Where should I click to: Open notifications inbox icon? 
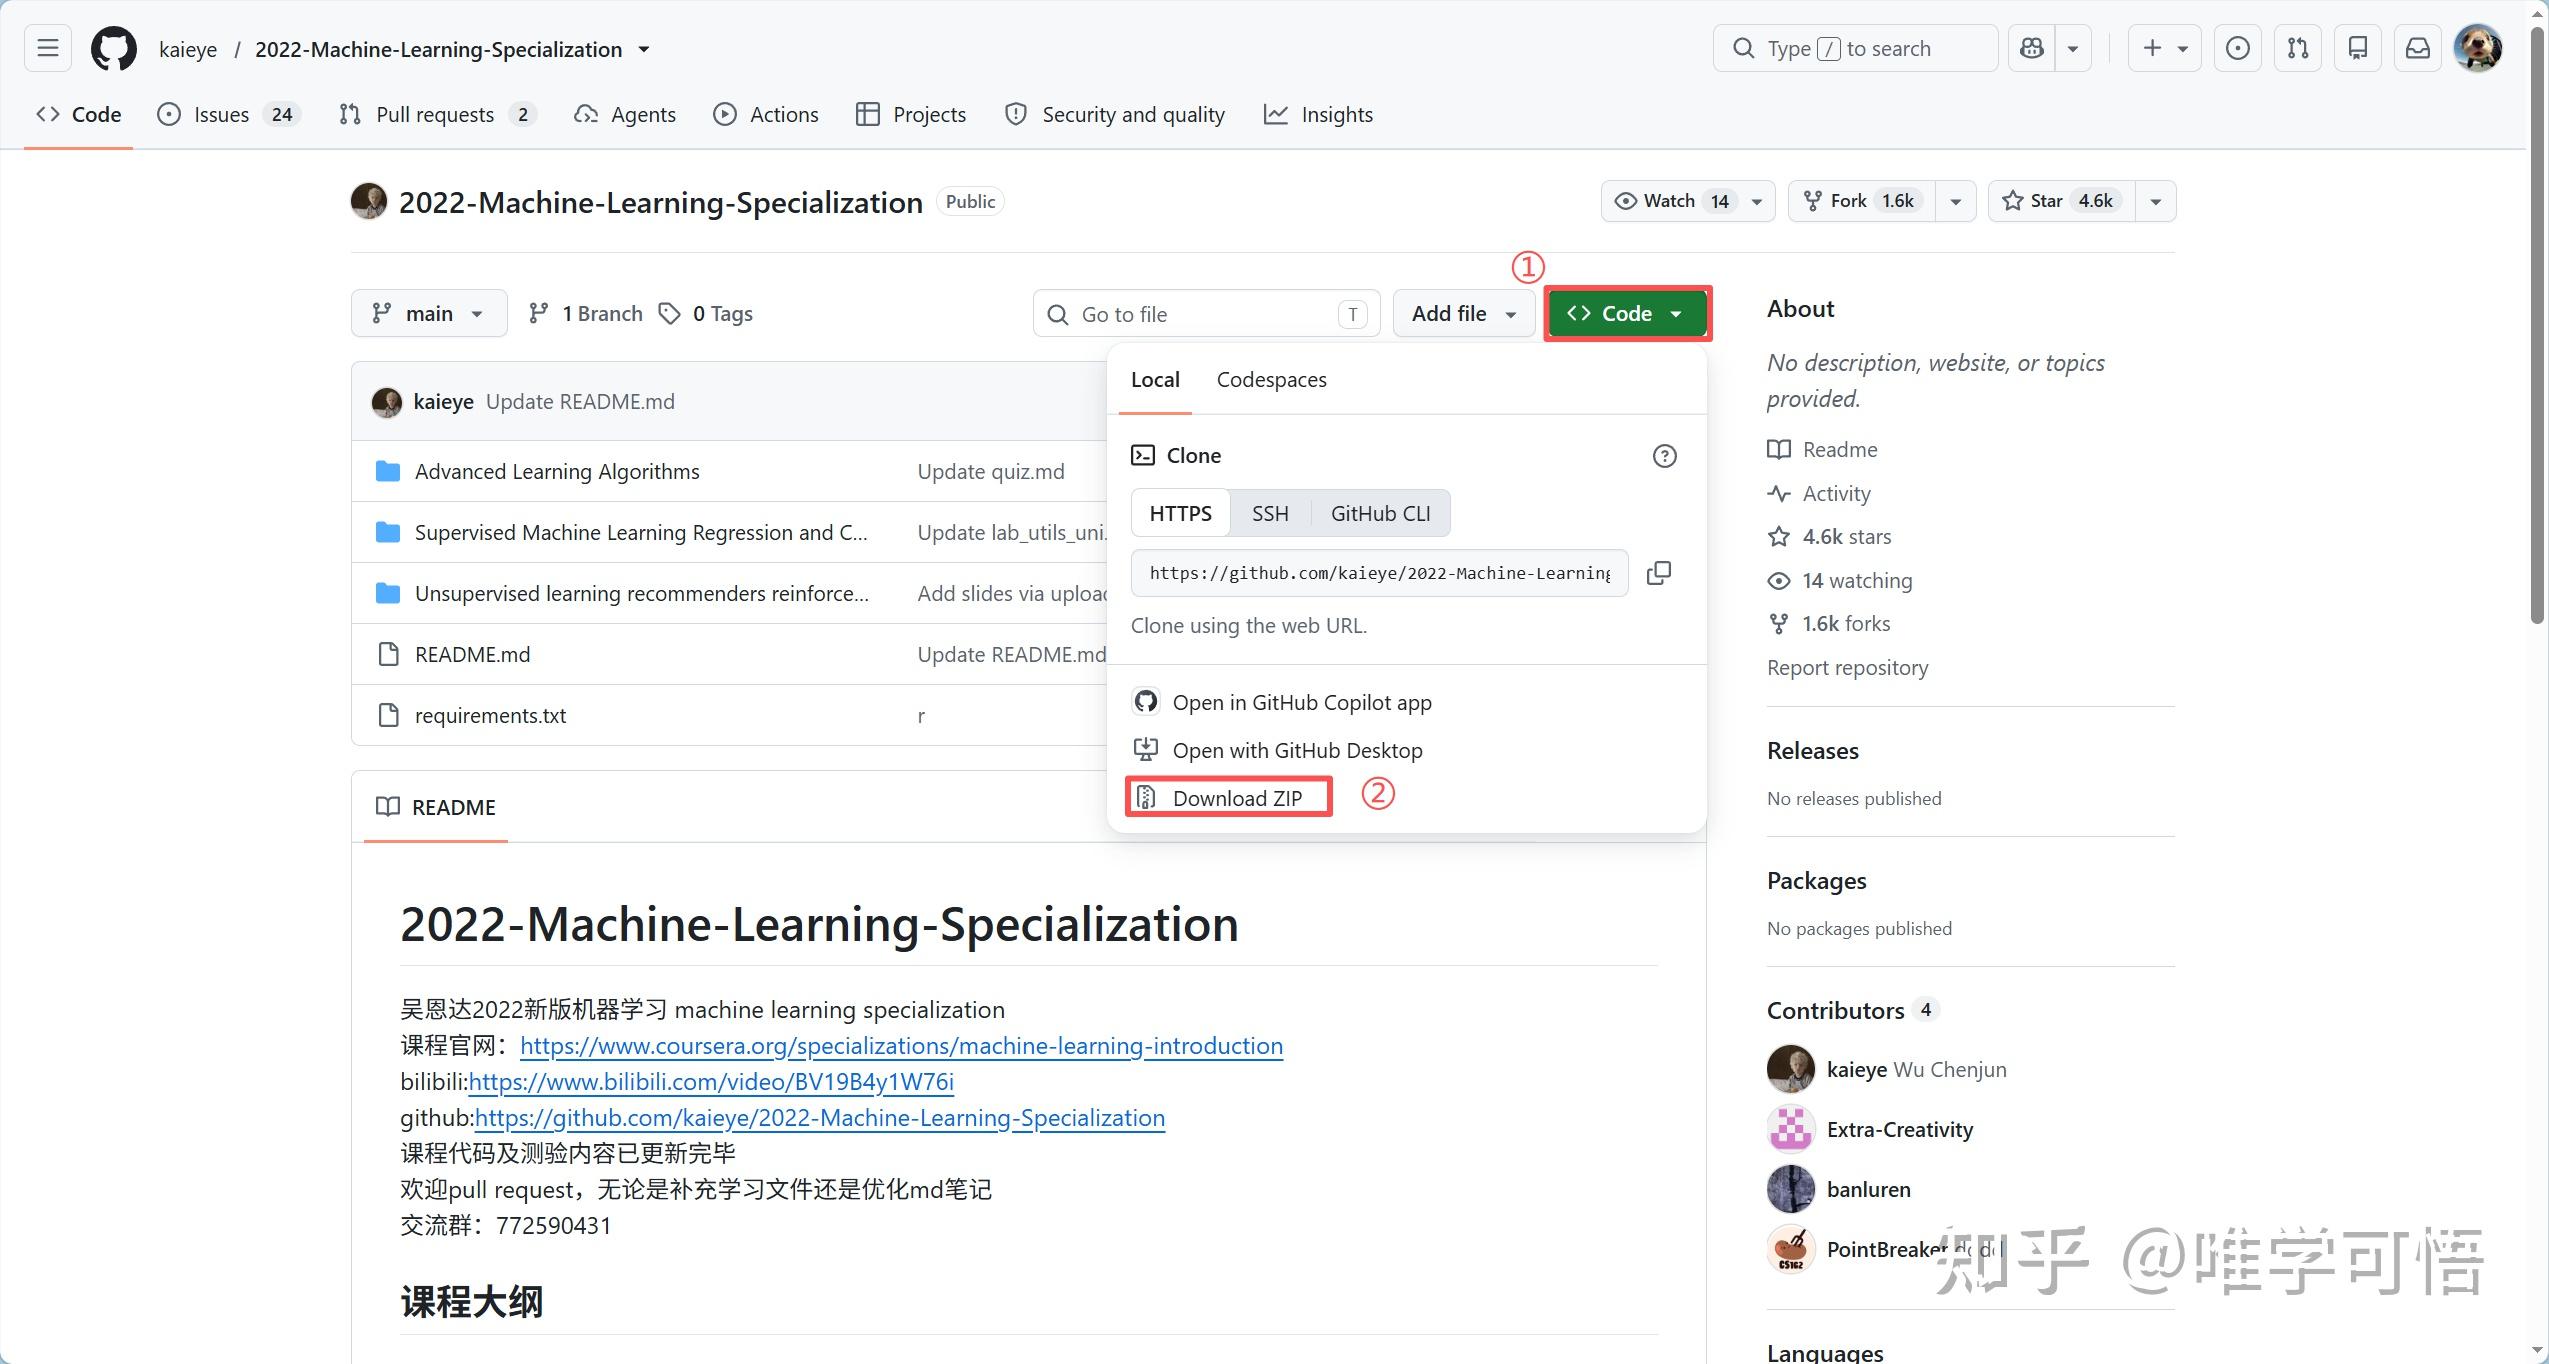pos(2418,48)
